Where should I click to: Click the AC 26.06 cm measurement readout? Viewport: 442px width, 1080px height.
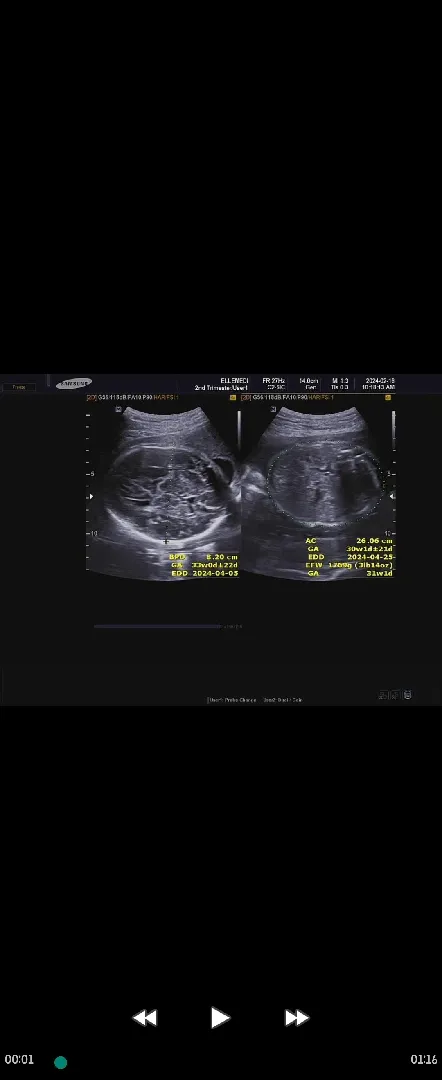350,541
